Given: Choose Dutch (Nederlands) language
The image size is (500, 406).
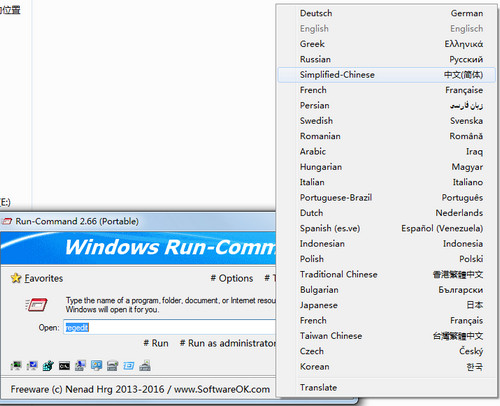Looking at the screenshot, I should 387,213.
